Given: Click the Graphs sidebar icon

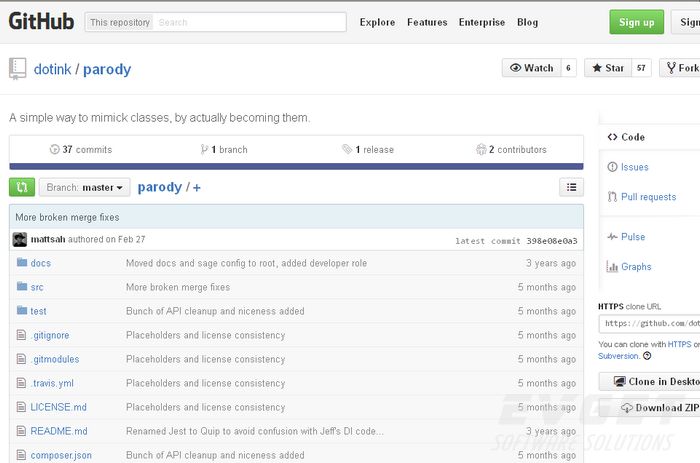Looking at the screenshot, I should [612, 267].
